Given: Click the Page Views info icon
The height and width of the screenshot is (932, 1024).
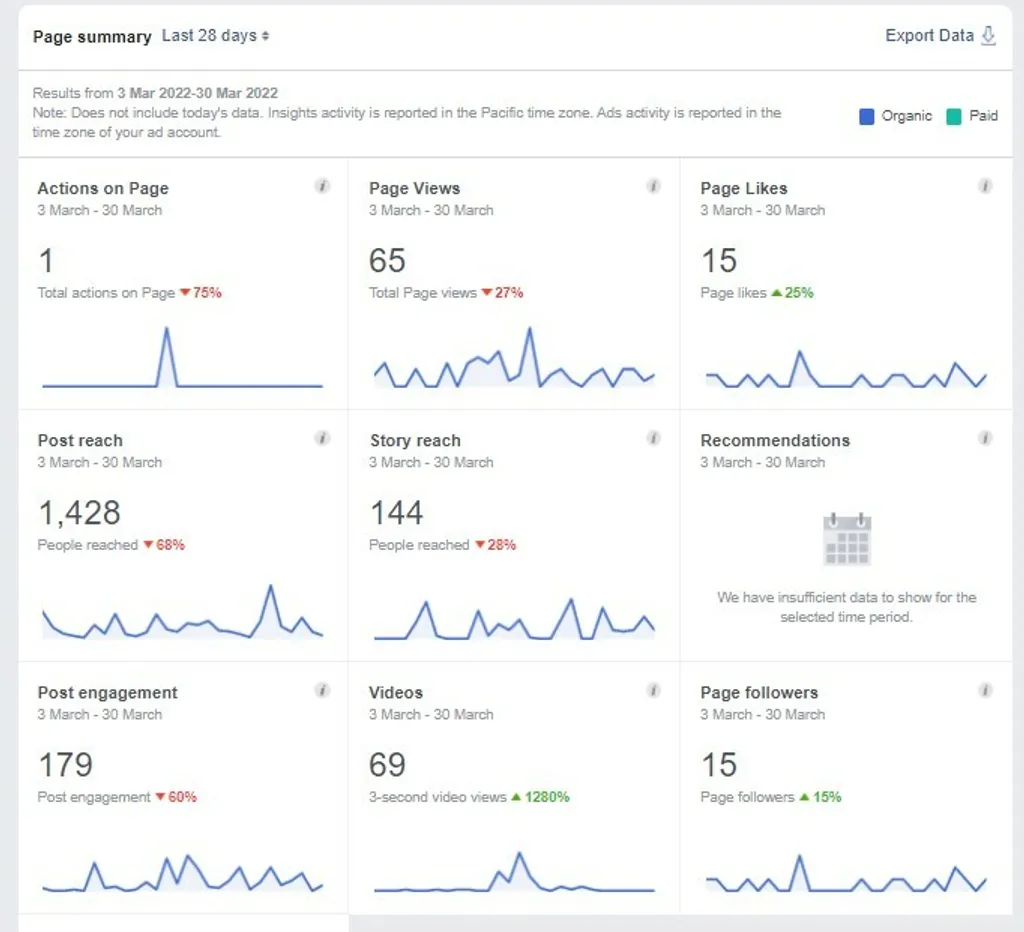Looking at the screenshot, I should [653, 186].
